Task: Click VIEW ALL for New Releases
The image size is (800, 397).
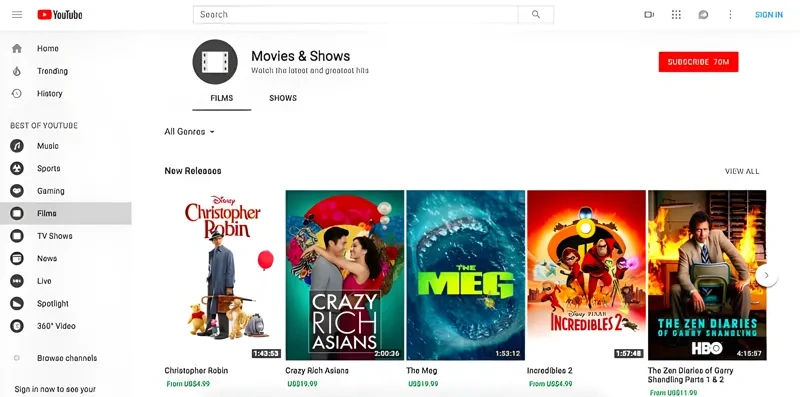Action: click(742, 171)
